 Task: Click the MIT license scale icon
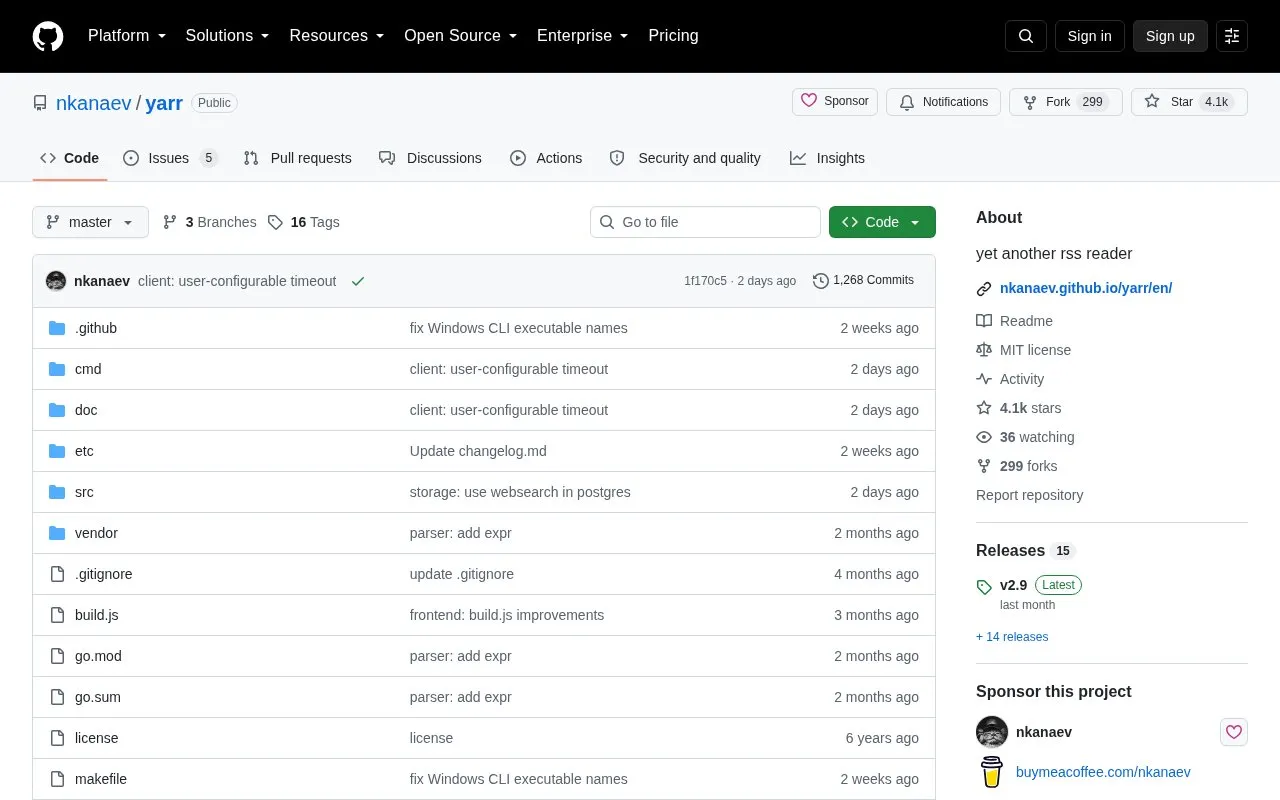[x=984, y=350]
